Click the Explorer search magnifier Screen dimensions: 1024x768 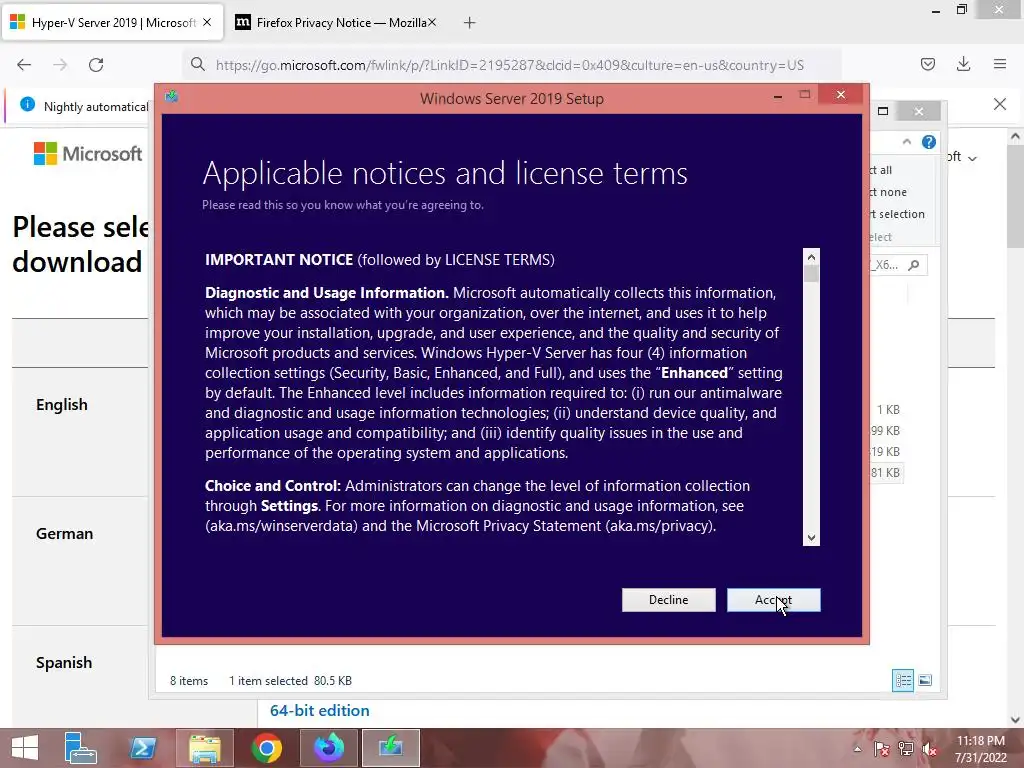pyautogui.click(x=914, y=264)
